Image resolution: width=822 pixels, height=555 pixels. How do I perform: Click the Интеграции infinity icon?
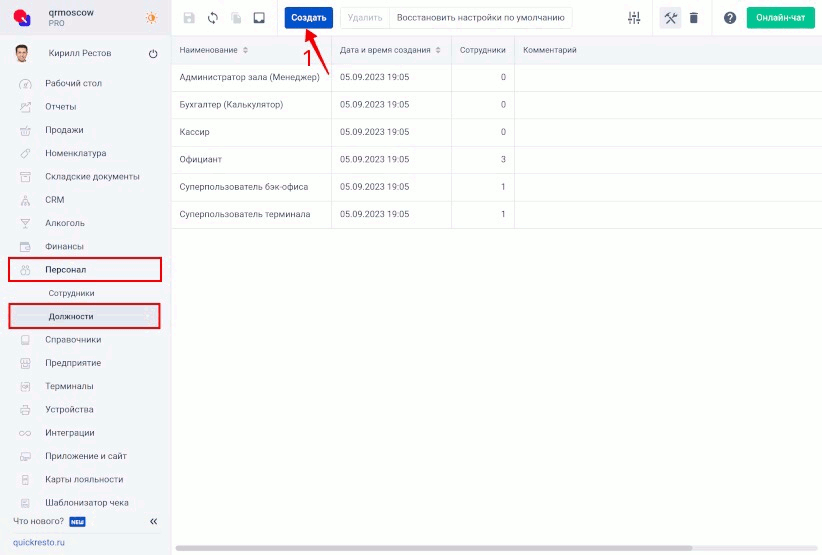[25, 433]
